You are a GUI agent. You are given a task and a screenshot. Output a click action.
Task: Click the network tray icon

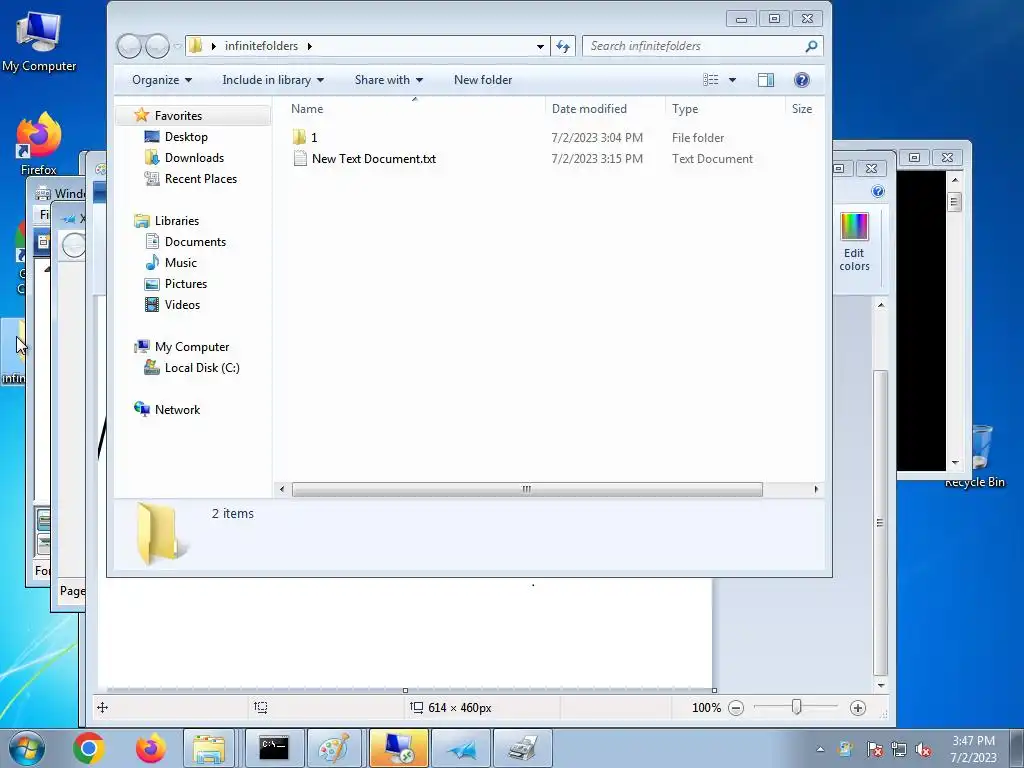pos(899,750)
